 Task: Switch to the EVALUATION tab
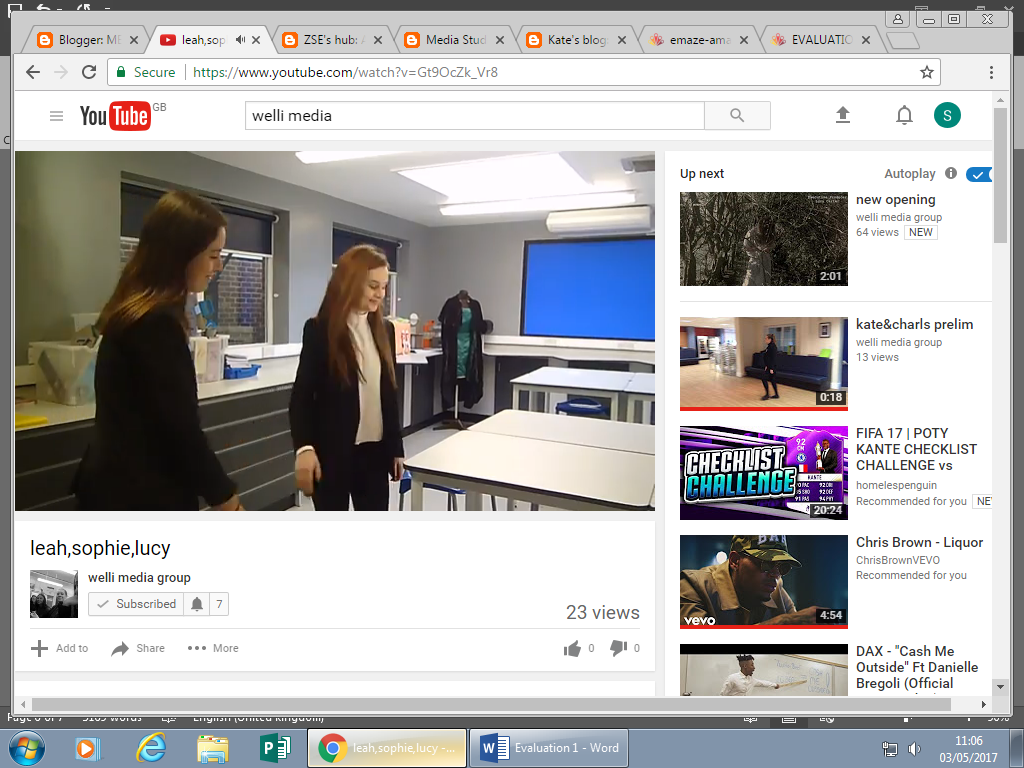[x=820, y=40]
